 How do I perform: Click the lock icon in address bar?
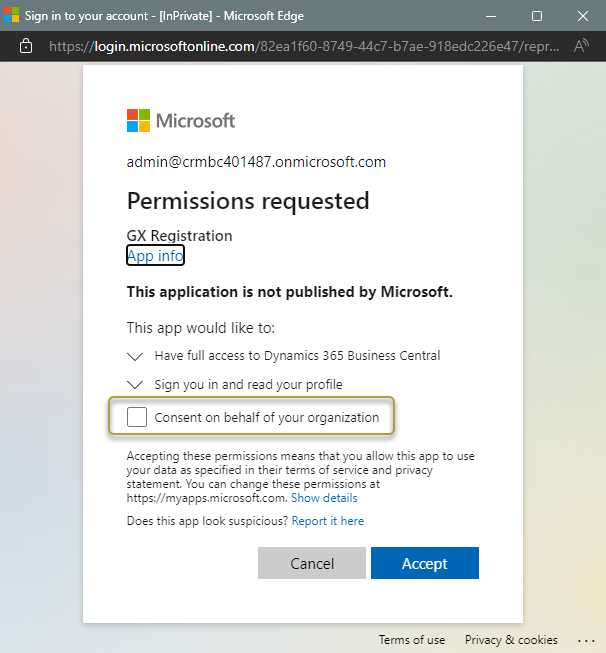coord(26,46)
